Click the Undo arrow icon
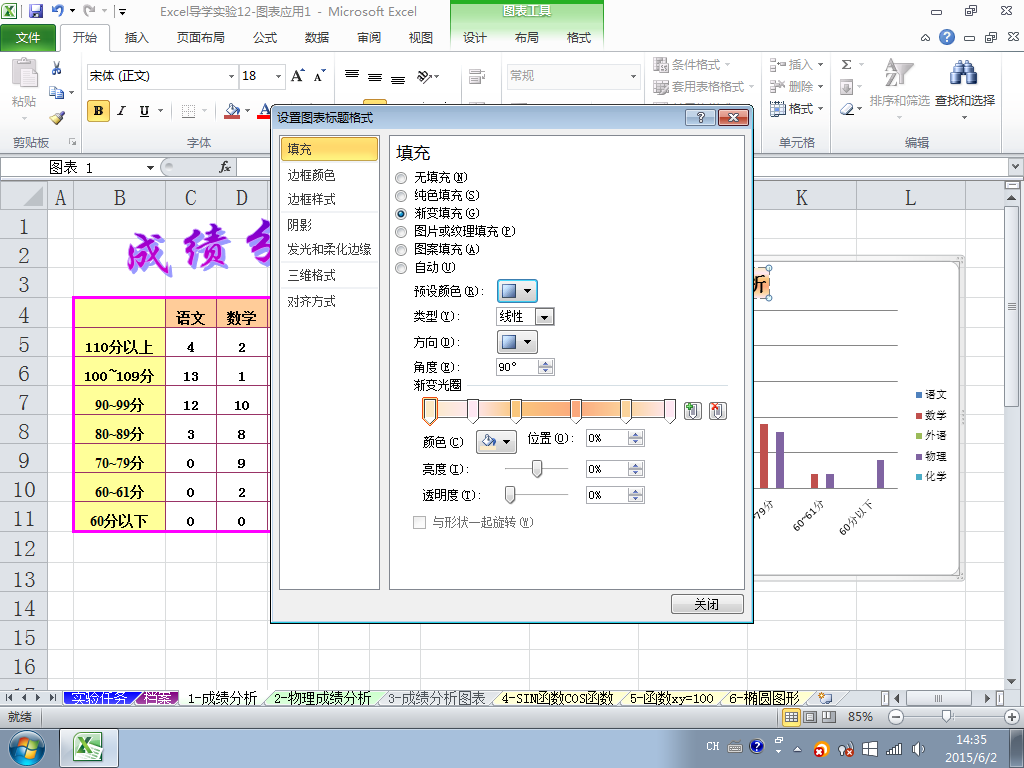Image resolution: width=1024 pixels, height=768 pixels. [57, 11]
